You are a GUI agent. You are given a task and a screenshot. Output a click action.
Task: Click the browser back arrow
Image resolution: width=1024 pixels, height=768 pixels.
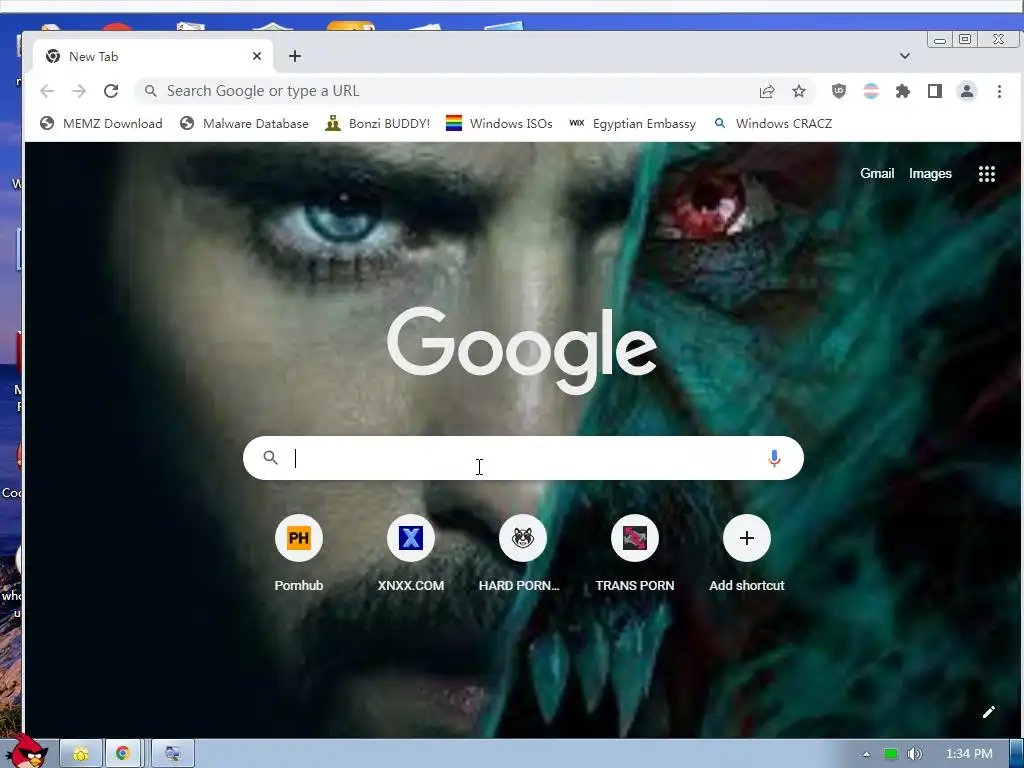(47, 91)
